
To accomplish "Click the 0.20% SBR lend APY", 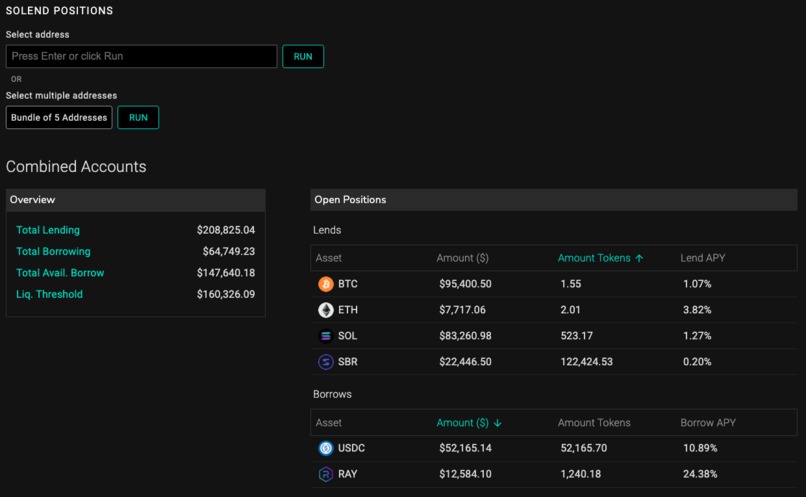I will [697, 362].
